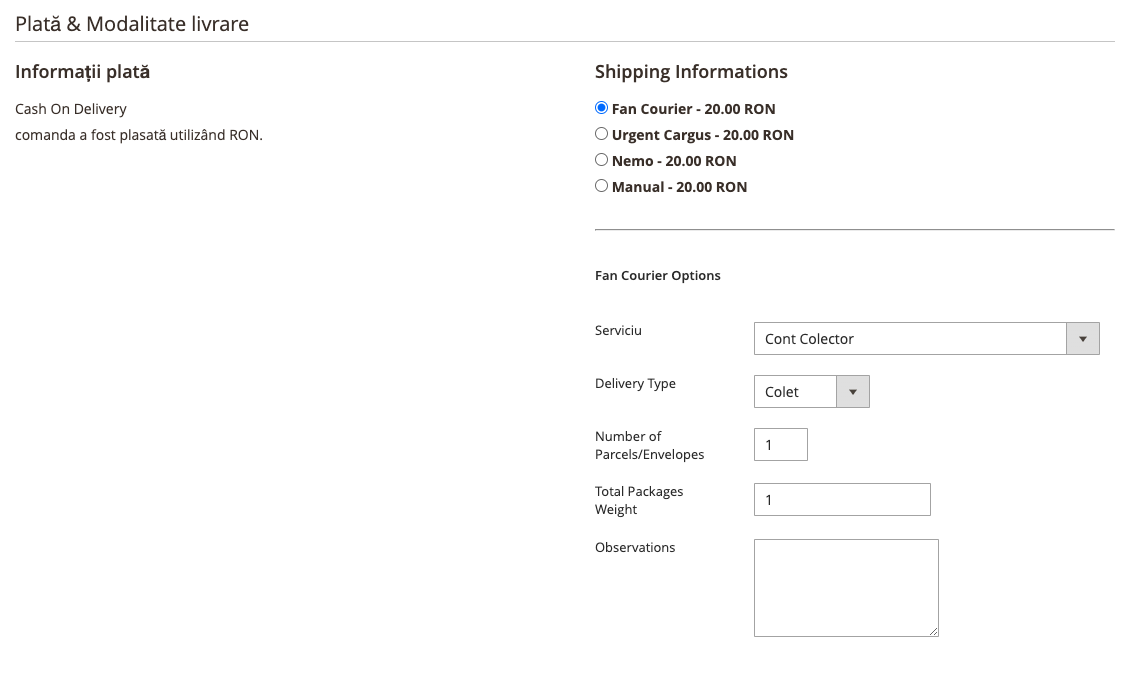Click the Observations textarea resize handle
The image size is (1121, 678).
click(934, 632)
